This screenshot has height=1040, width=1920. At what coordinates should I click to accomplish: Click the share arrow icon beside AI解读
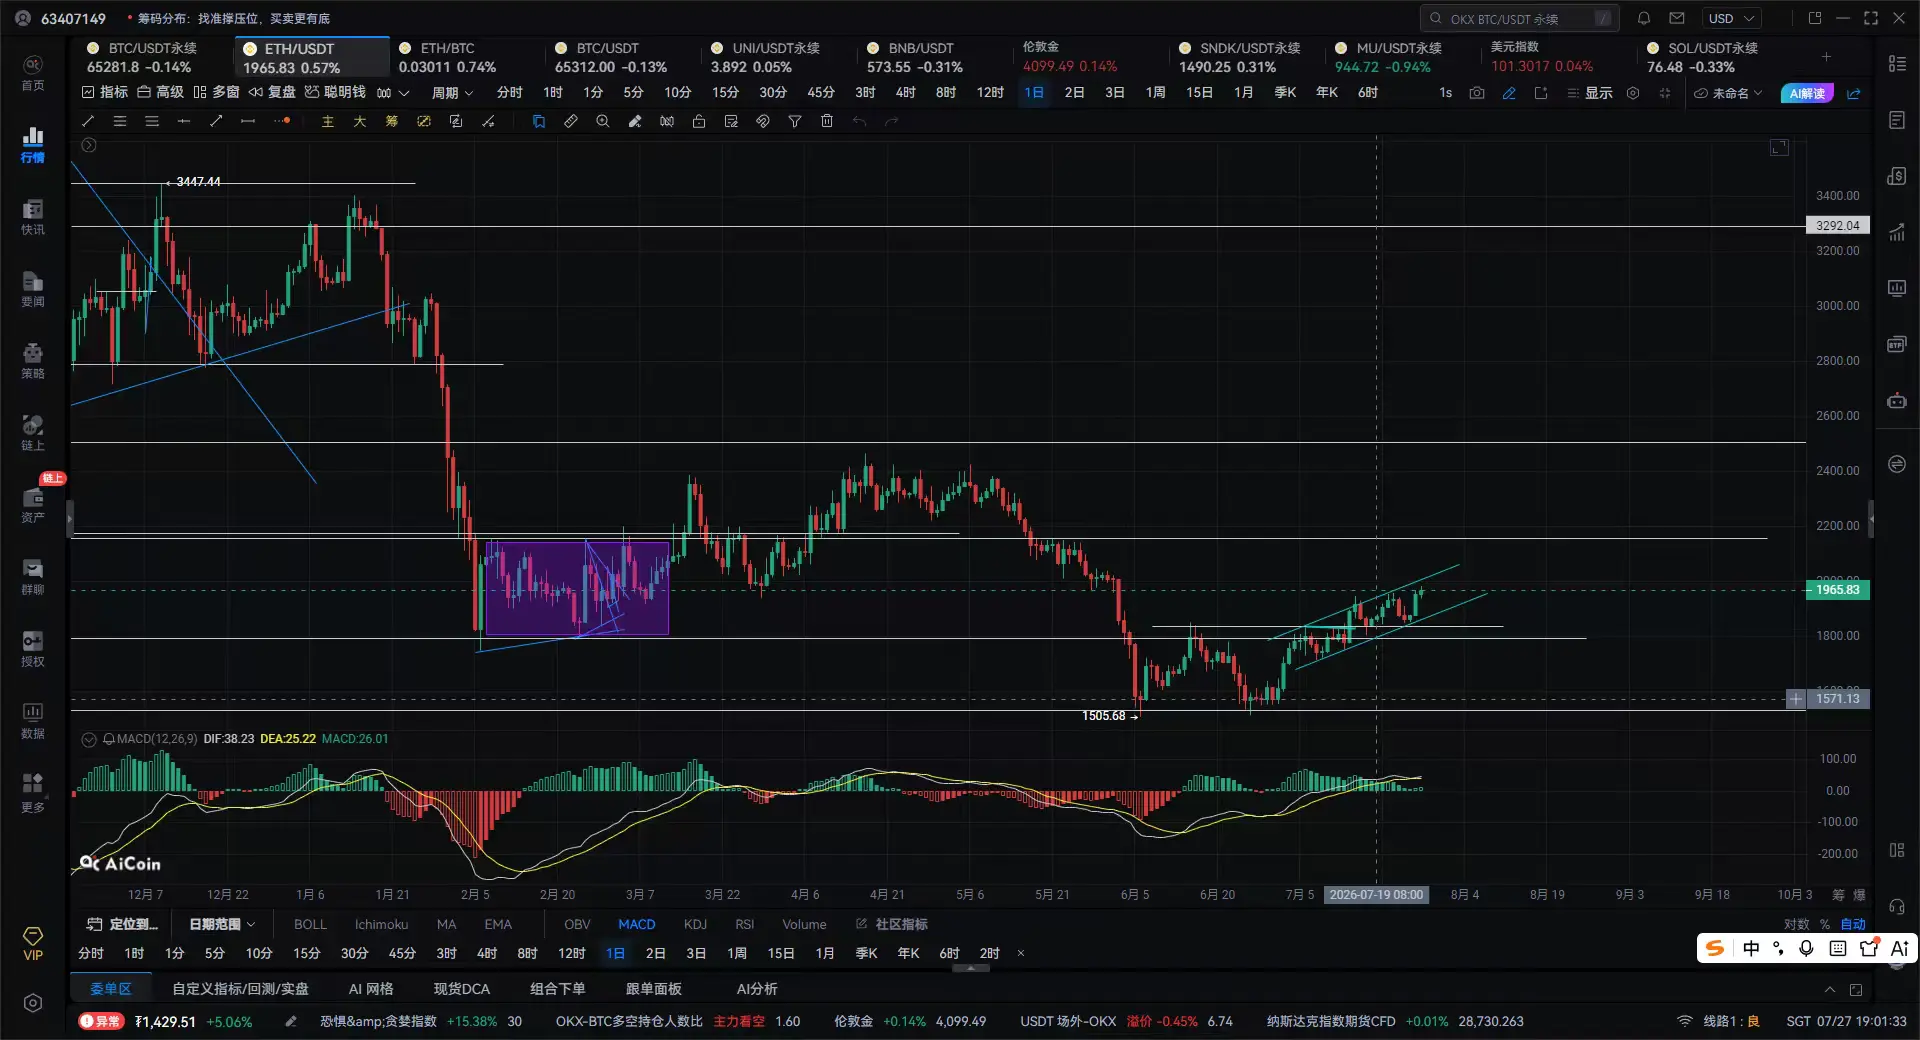tap(1854, 93)
